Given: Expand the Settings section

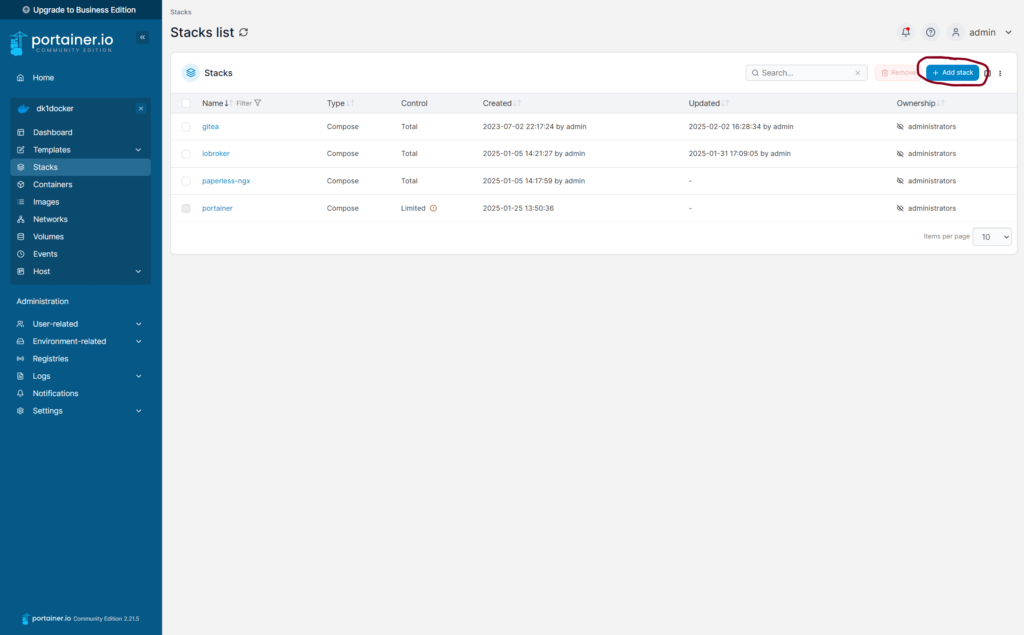Looking at the screenshot, I should (138, 410).
